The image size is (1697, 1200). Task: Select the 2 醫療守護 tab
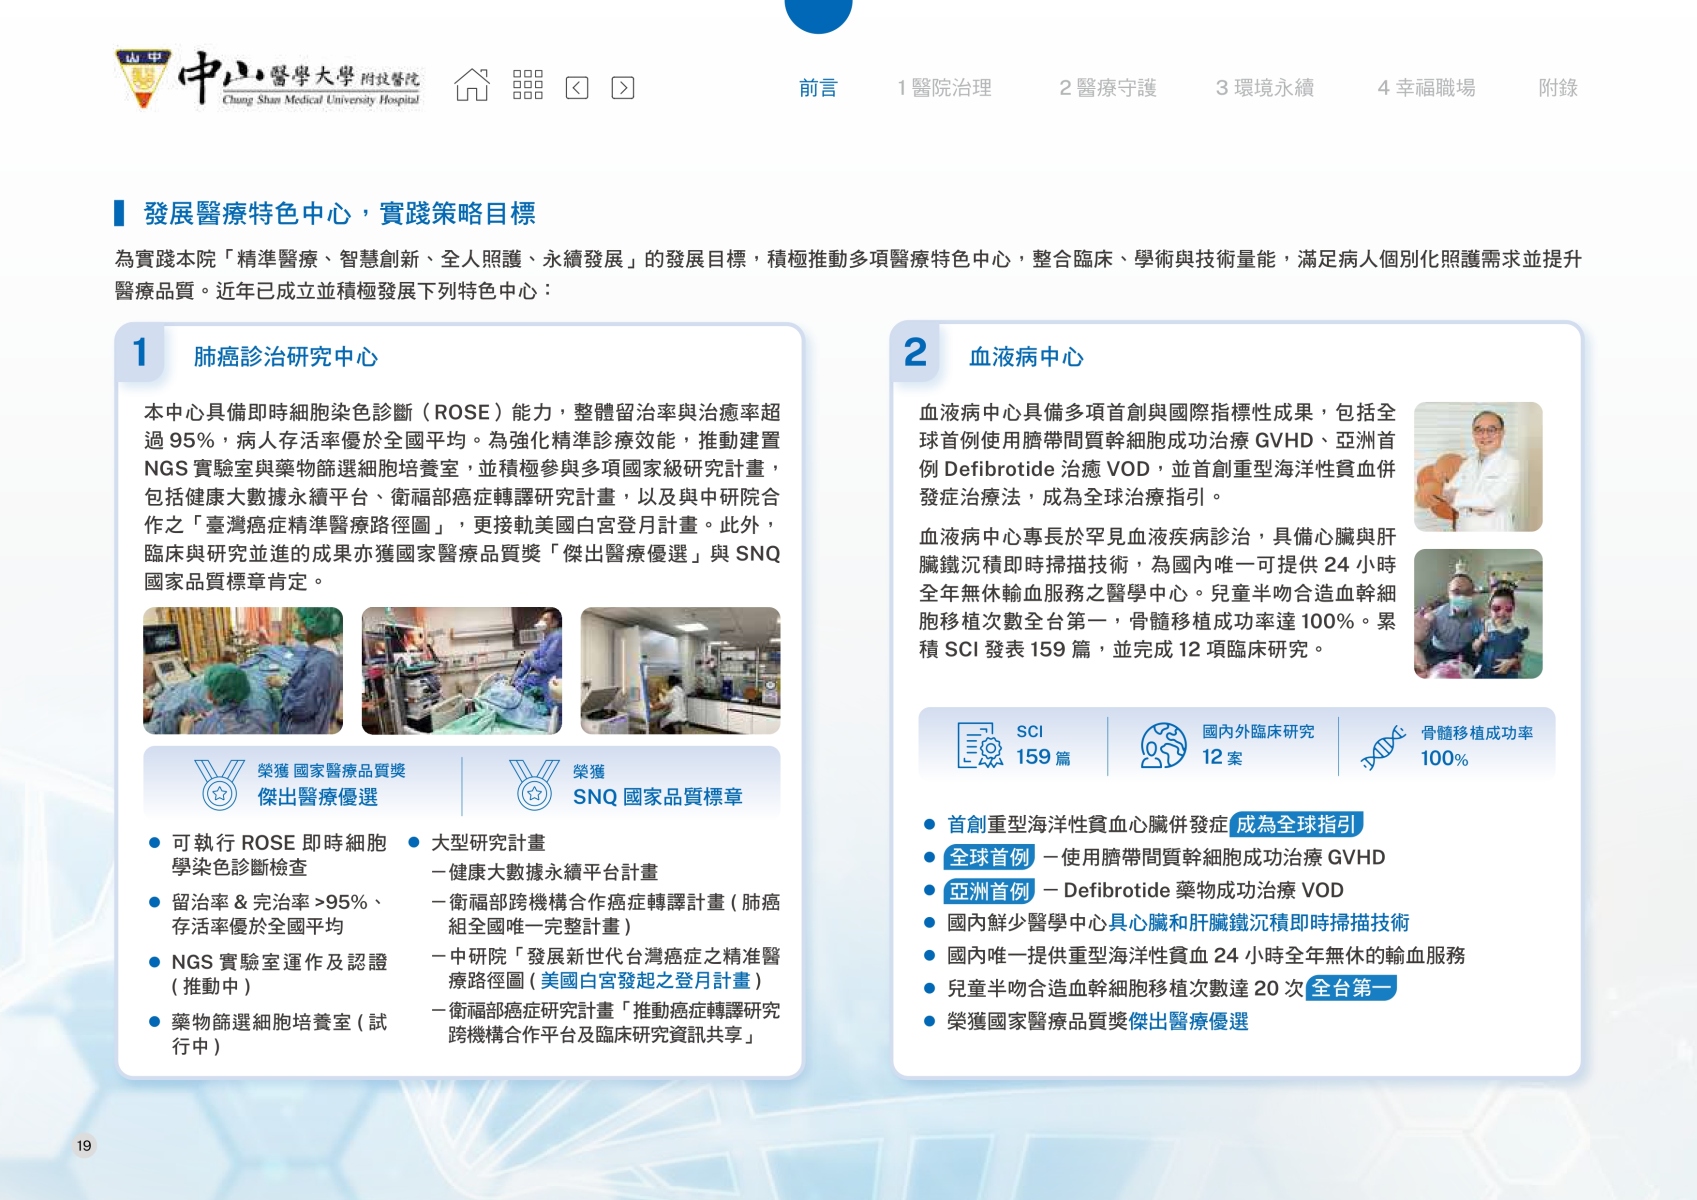point(1107,88)
